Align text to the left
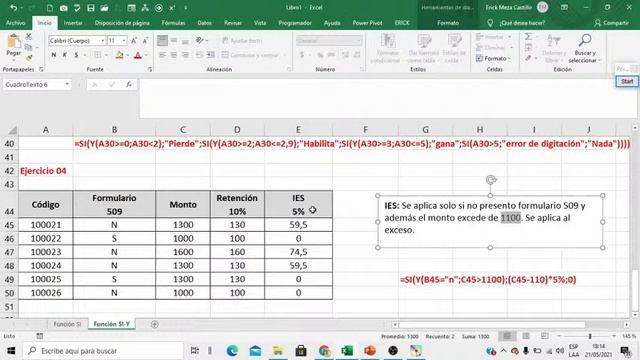640x360 pixels. tap(162, 55)
